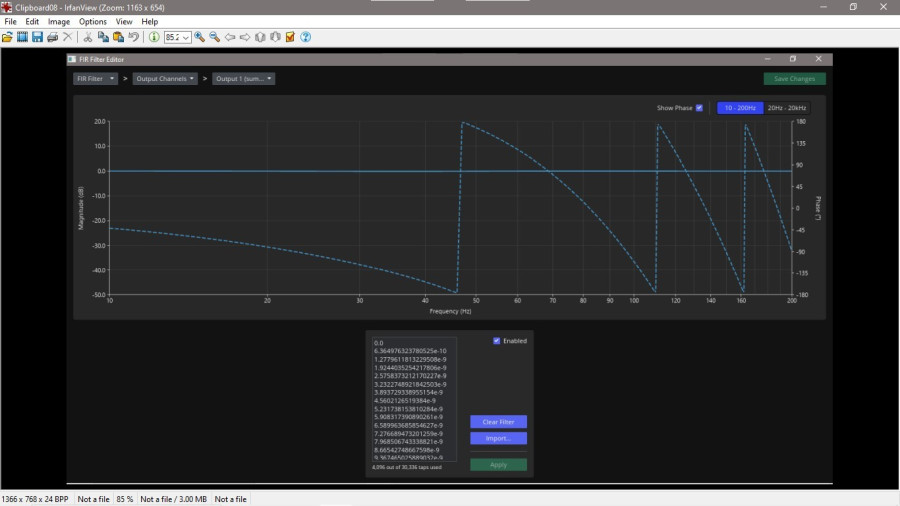Open the Help menu
Viewport: 900px width, 506px height.
click(149, 22)
